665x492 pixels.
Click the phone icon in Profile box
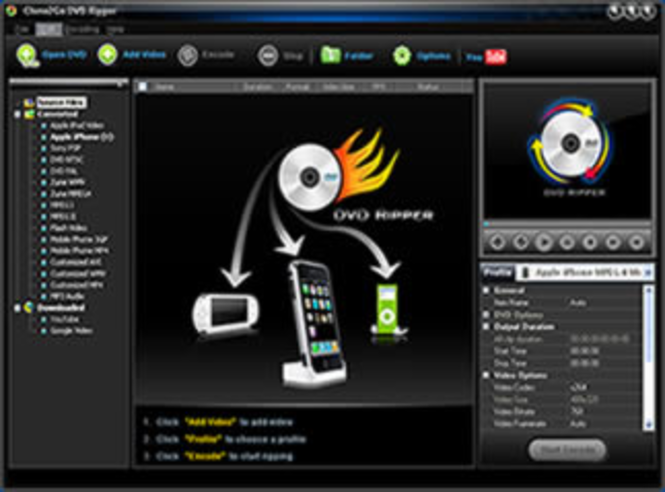[x=525, y=273]
